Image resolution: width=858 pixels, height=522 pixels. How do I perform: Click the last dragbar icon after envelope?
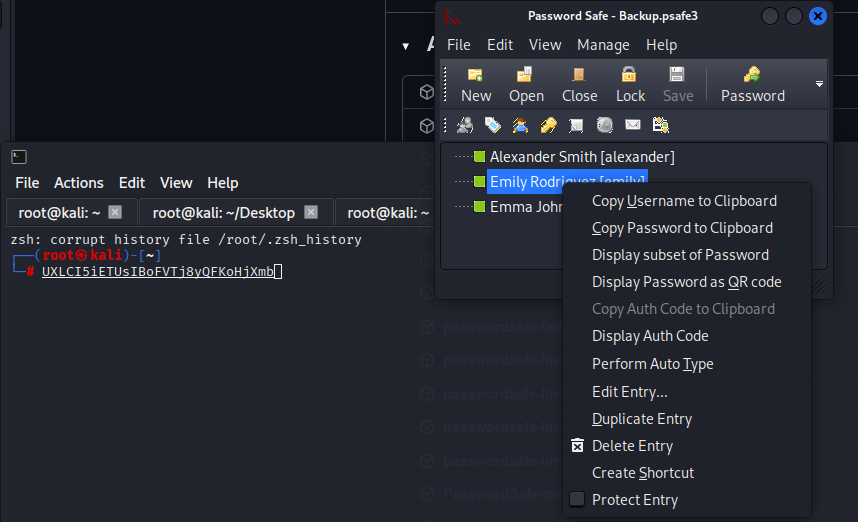tap(661, 125)
